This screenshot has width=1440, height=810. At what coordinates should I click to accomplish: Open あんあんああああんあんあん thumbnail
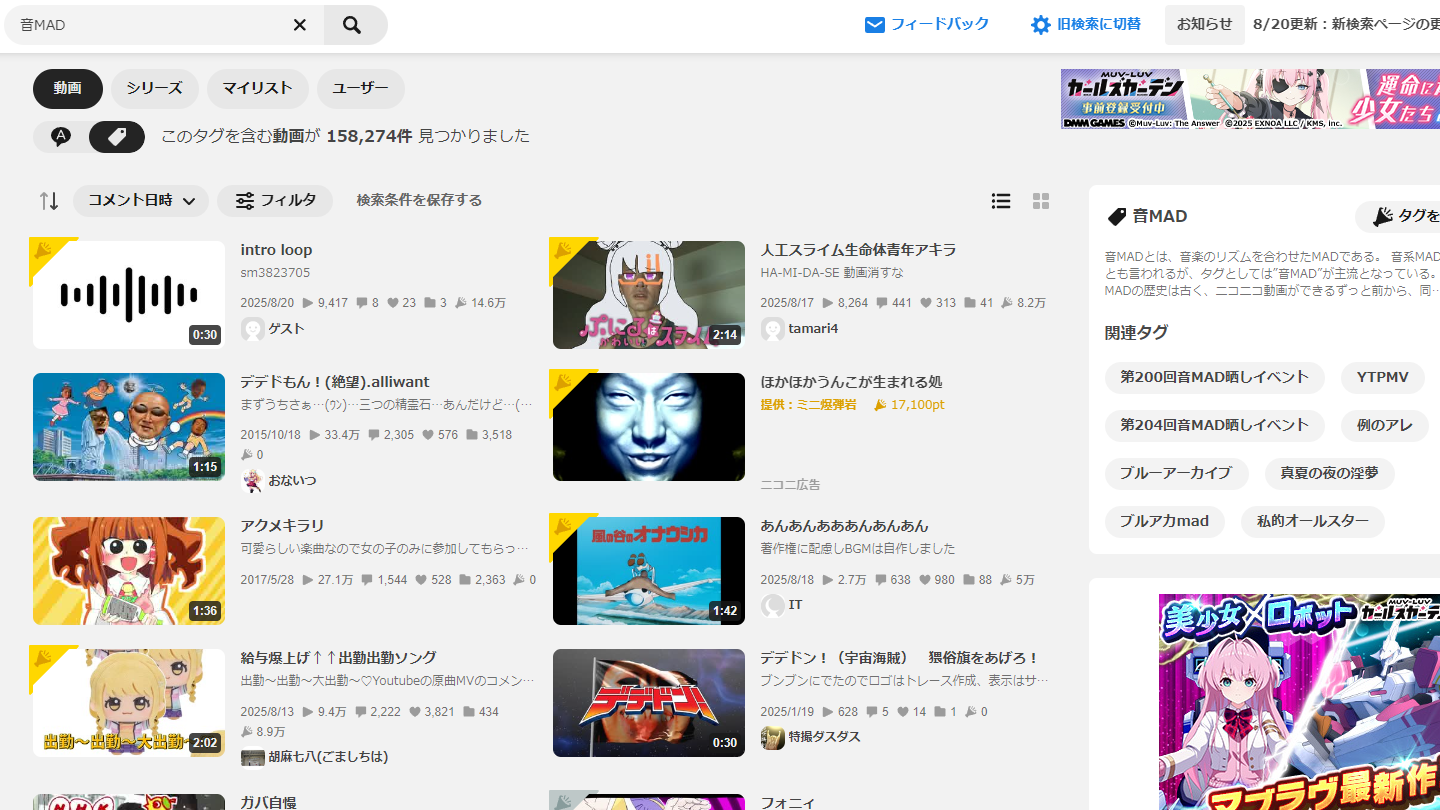(x=649, y=571)
